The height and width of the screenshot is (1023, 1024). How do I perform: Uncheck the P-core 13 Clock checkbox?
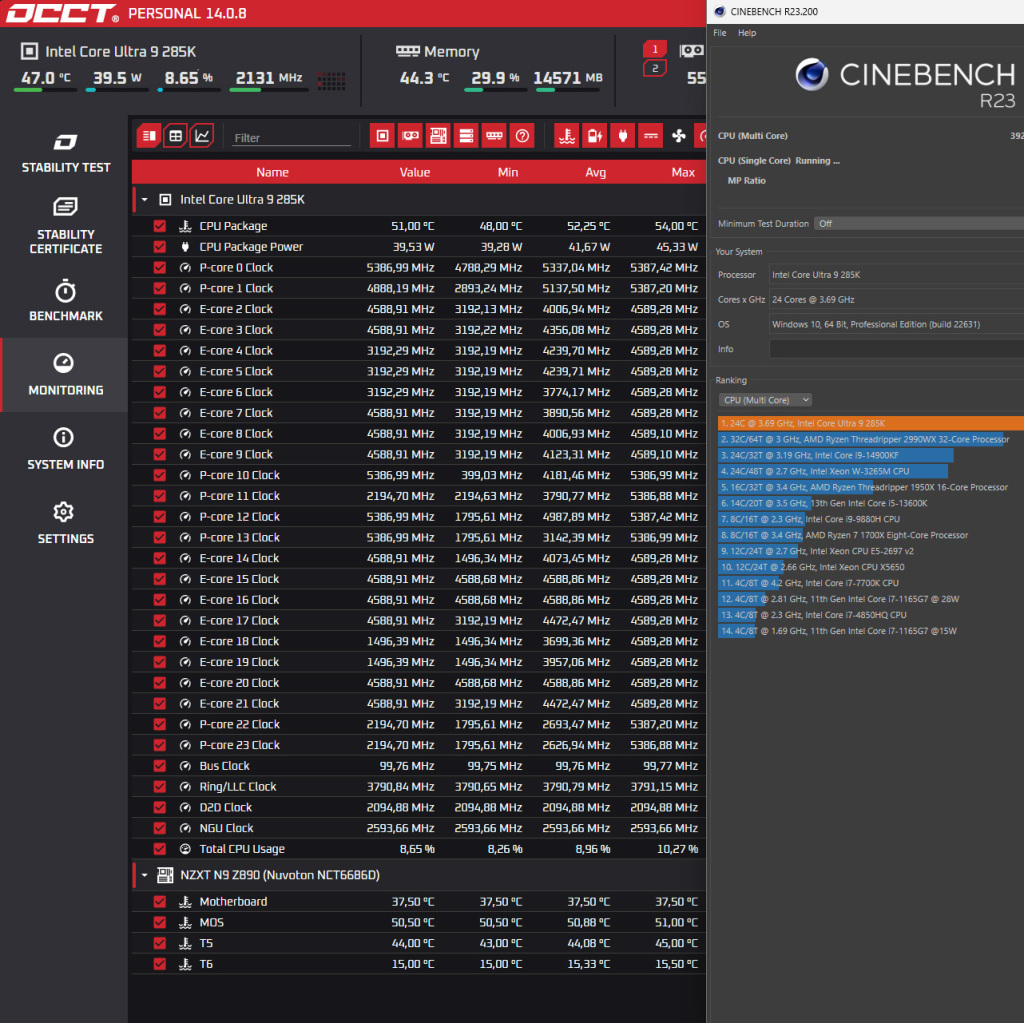pos(159,538)
